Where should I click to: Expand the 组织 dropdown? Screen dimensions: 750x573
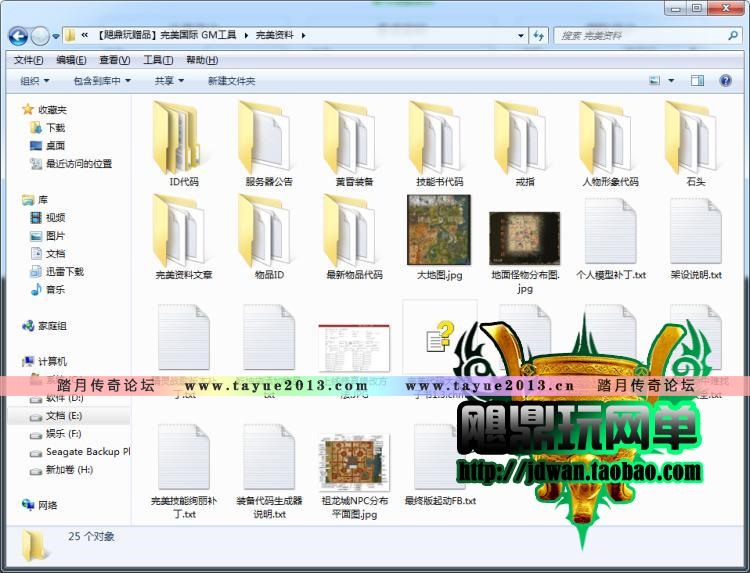tap(34, 81)
